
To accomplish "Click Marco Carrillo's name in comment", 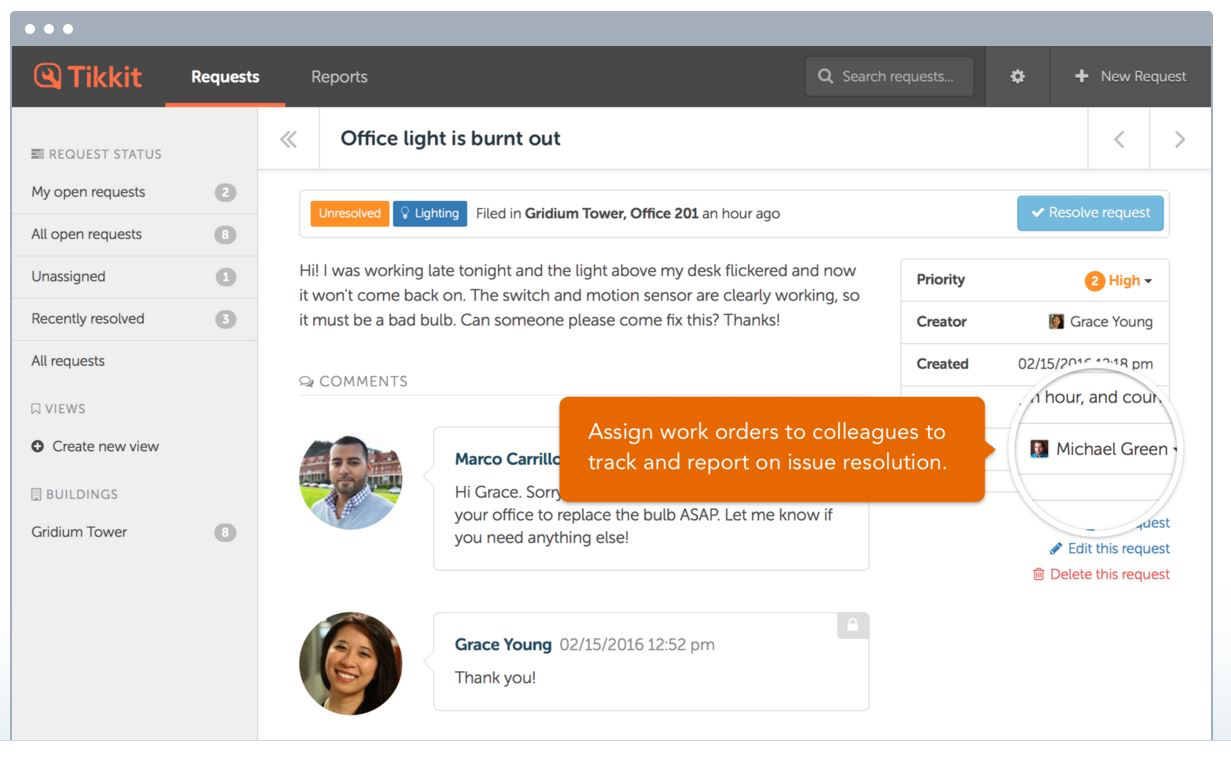I will tap(507, 459).
